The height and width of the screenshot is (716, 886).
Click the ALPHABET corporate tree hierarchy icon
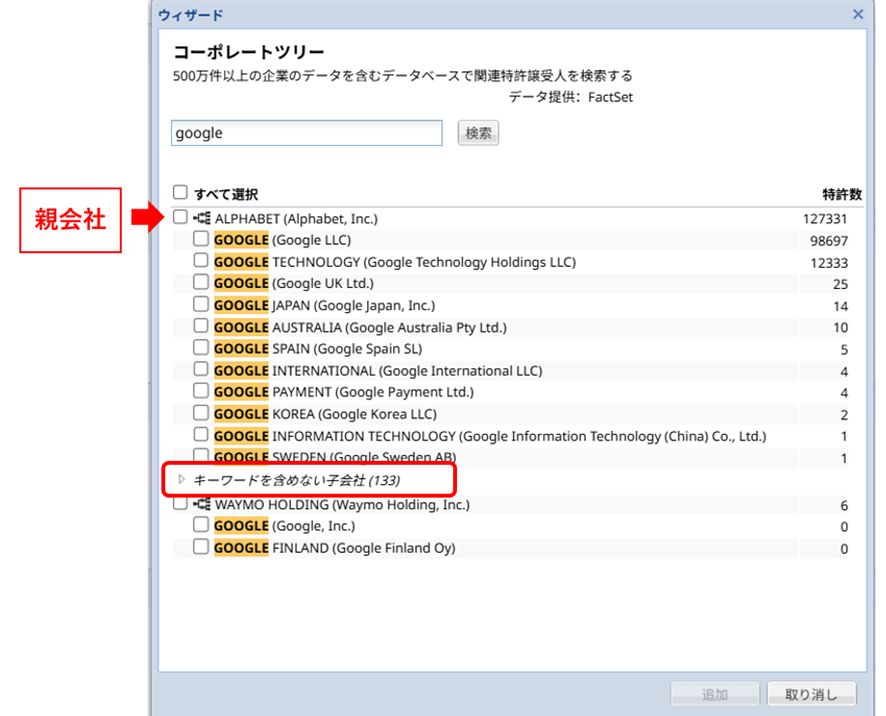pos(202,218)
